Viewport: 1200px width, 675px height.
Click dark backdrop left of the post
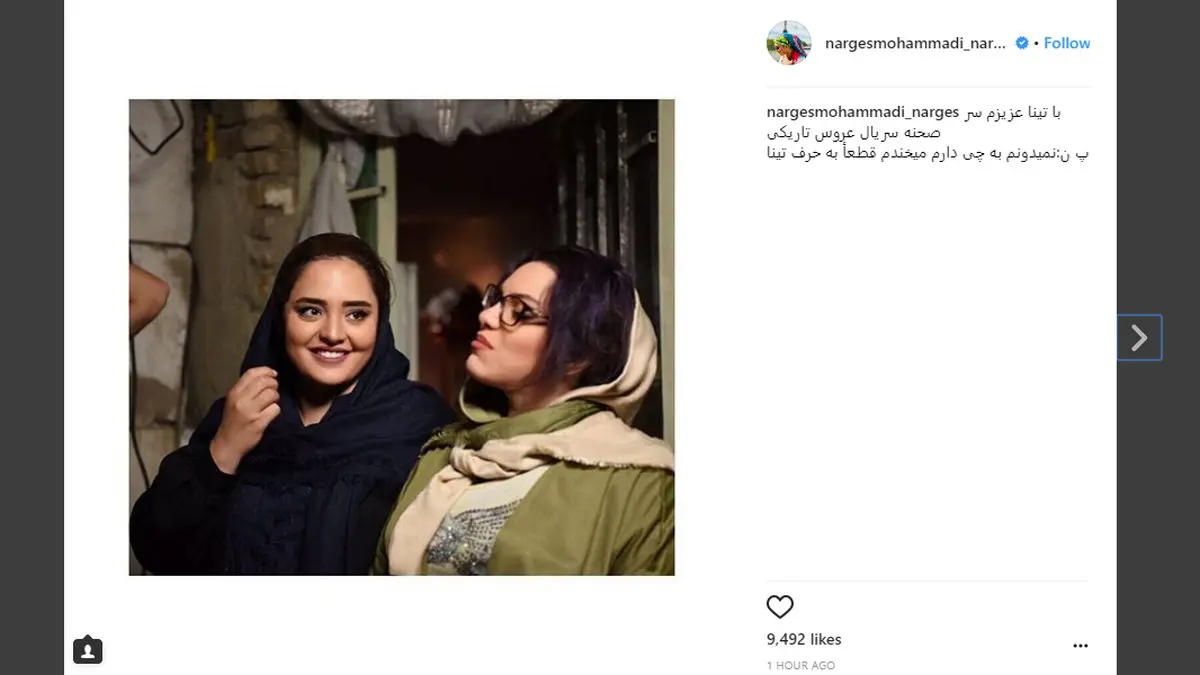coord(32,337)
